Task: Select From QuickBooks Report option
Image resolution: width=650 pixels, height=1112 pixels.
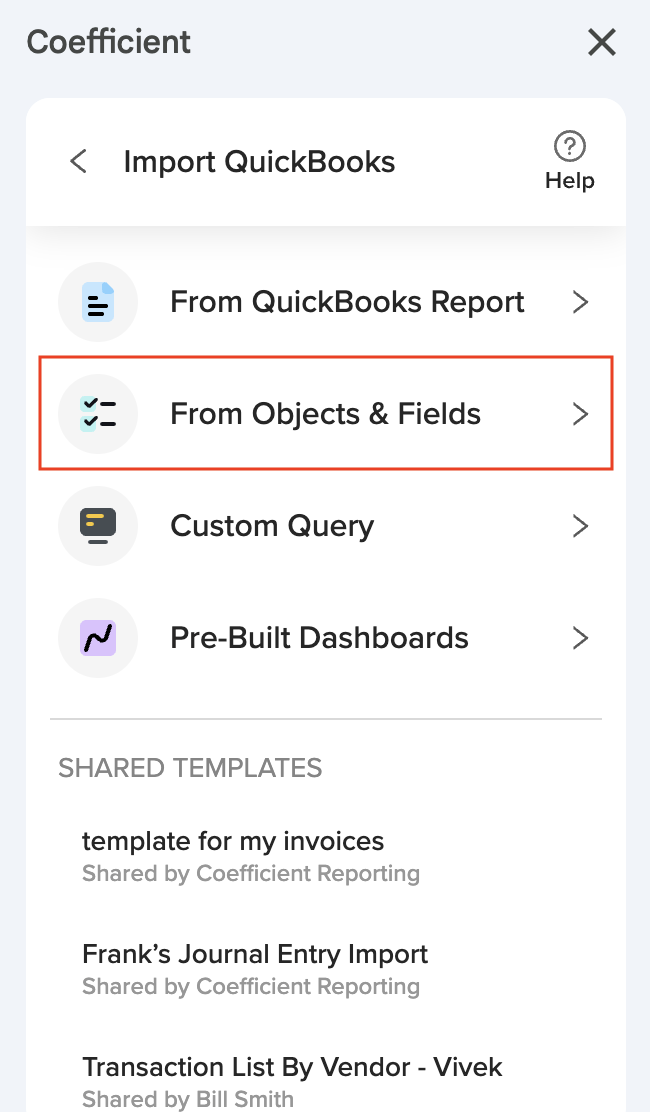Action: point(347,302)
